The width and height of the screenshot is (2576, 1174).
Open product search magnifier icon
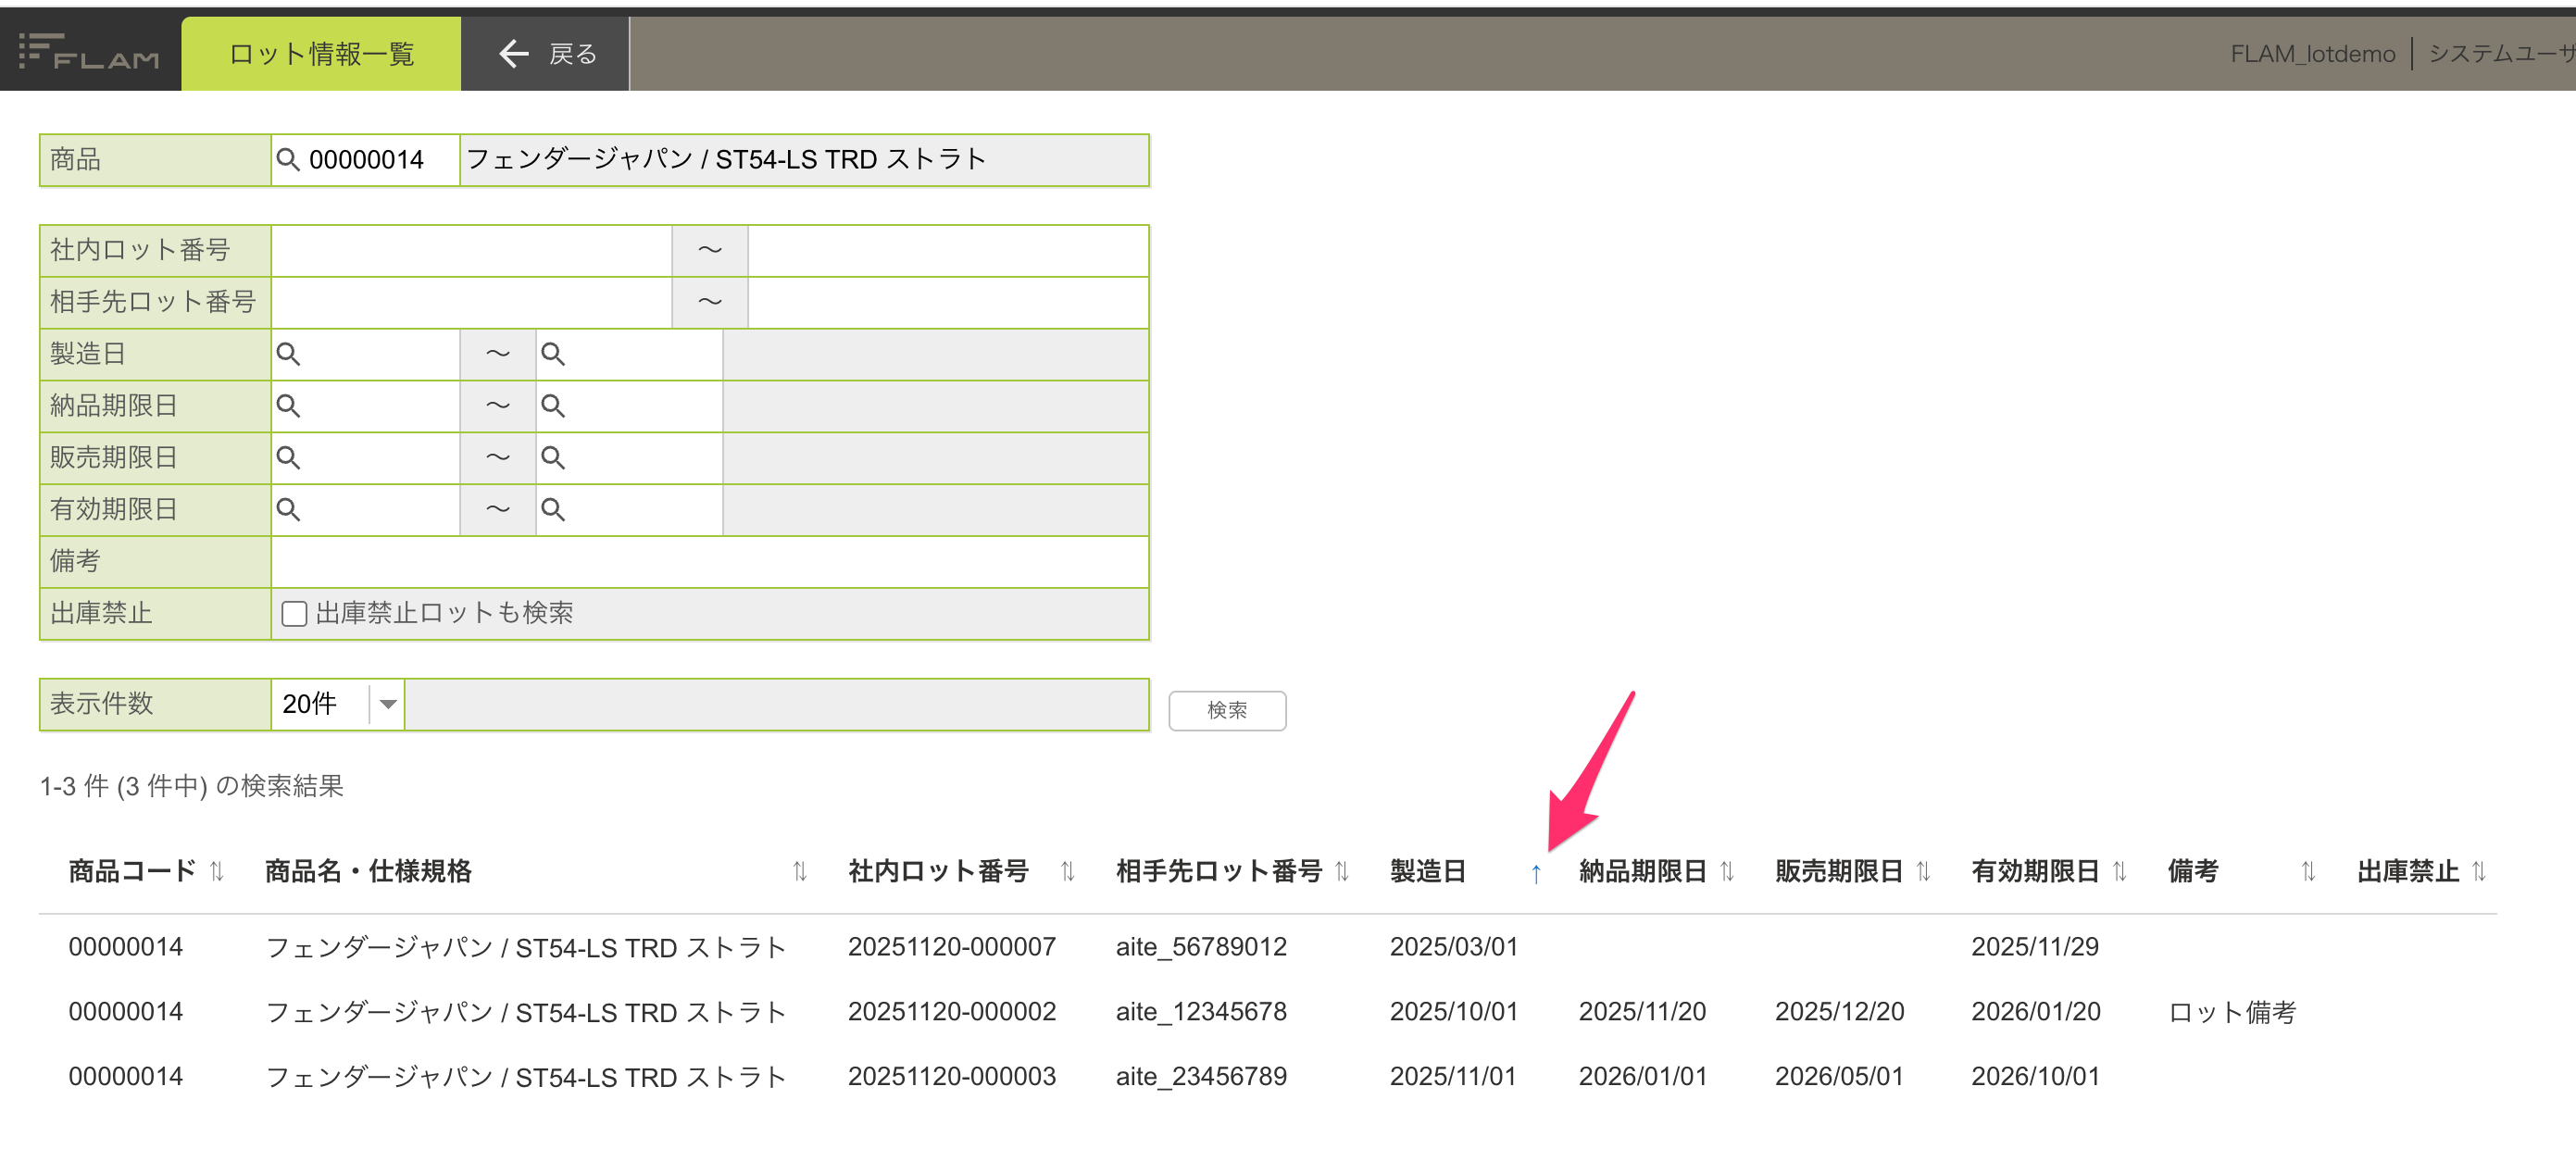point(288,159)
